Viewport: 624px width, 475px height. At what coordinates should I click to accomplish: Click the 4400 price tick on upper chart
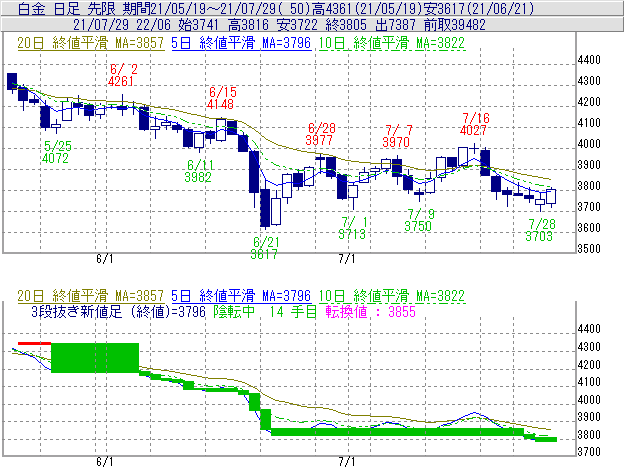point(589,60)
